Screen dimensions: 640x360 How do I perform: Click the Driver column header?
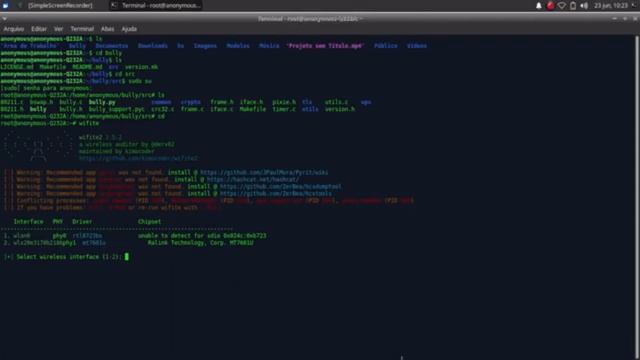point(82,222)
